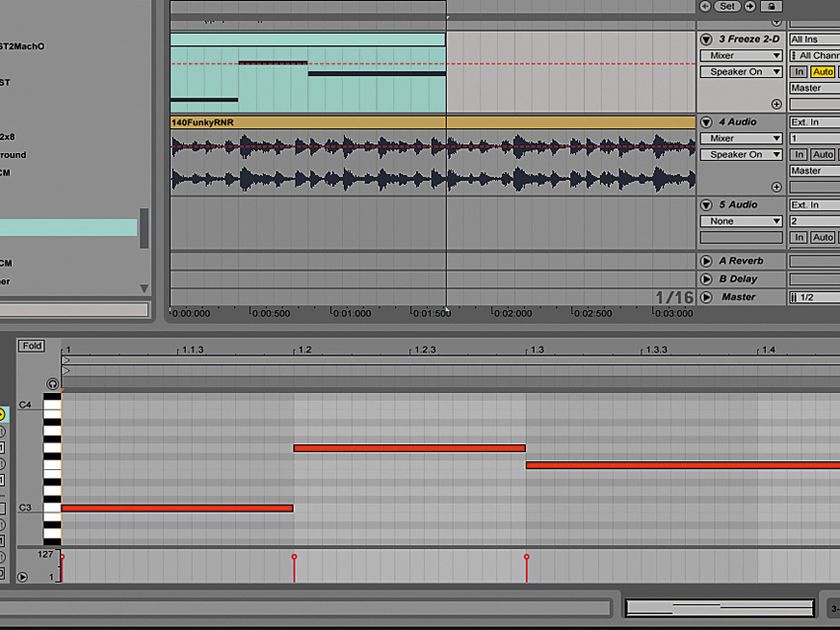This screenshot has width=840, height=630.
Task: Open the Speaker On dropdown on 3 Freeze 2-D
Action: tap(740, 71)
